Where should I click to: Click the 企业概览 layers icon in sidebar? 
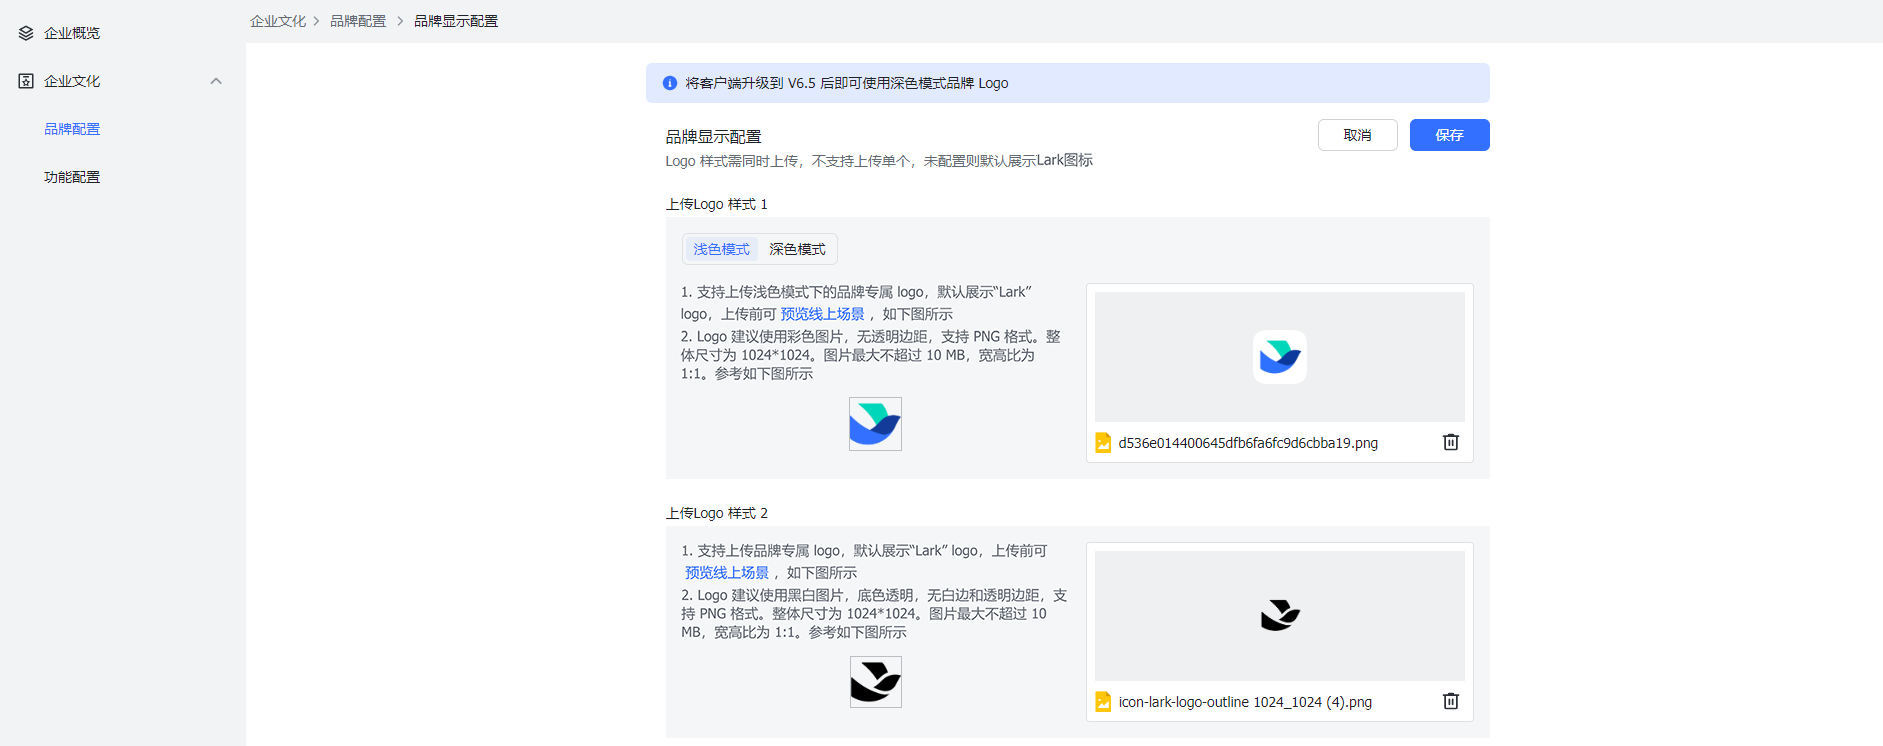pyautogui.click(x=26, y=33)
